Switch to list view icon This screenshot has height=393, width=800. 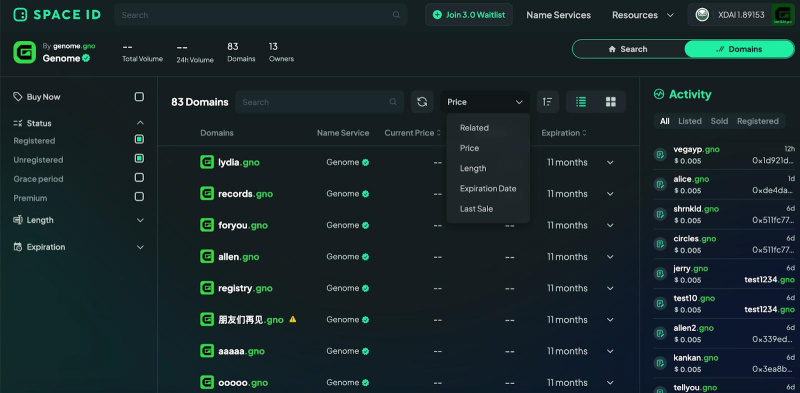pos(581,102)
